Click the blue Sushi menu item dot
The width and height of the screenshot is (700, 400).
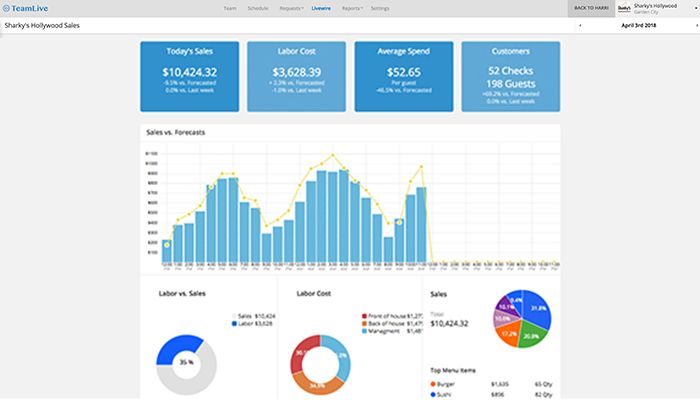[433, 395]
